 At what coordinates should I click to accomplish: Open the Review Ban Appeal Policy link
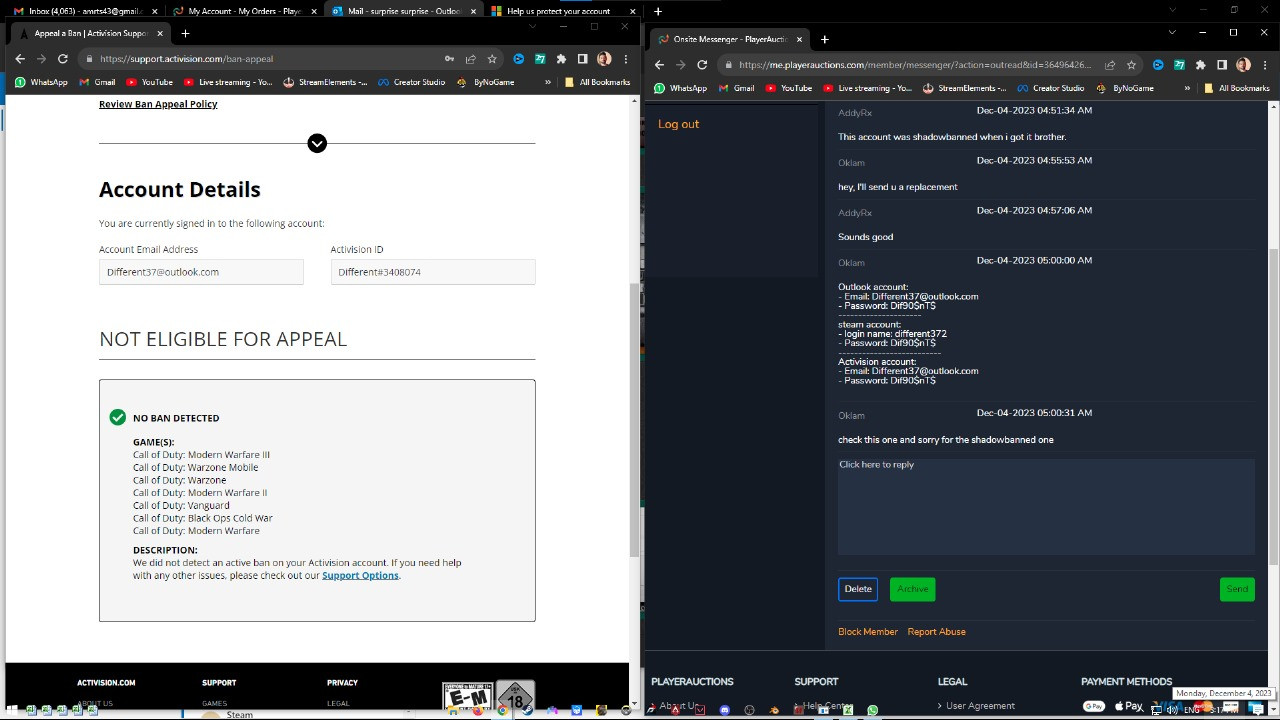158,104
